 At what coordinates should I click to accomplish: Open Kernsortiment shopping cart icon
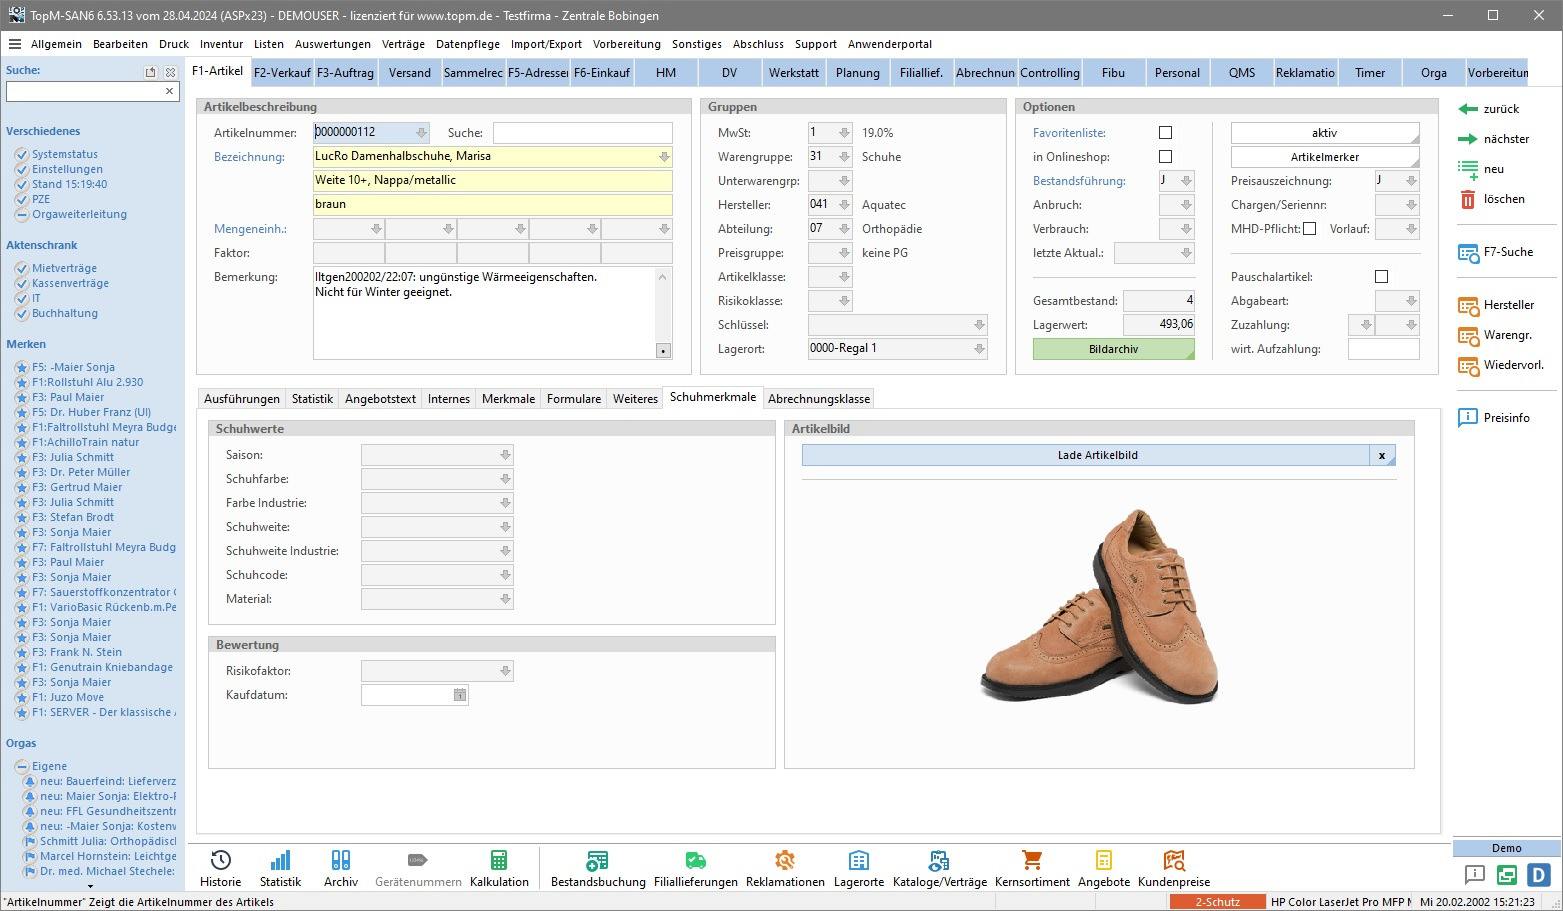(x=1032, y=860)
